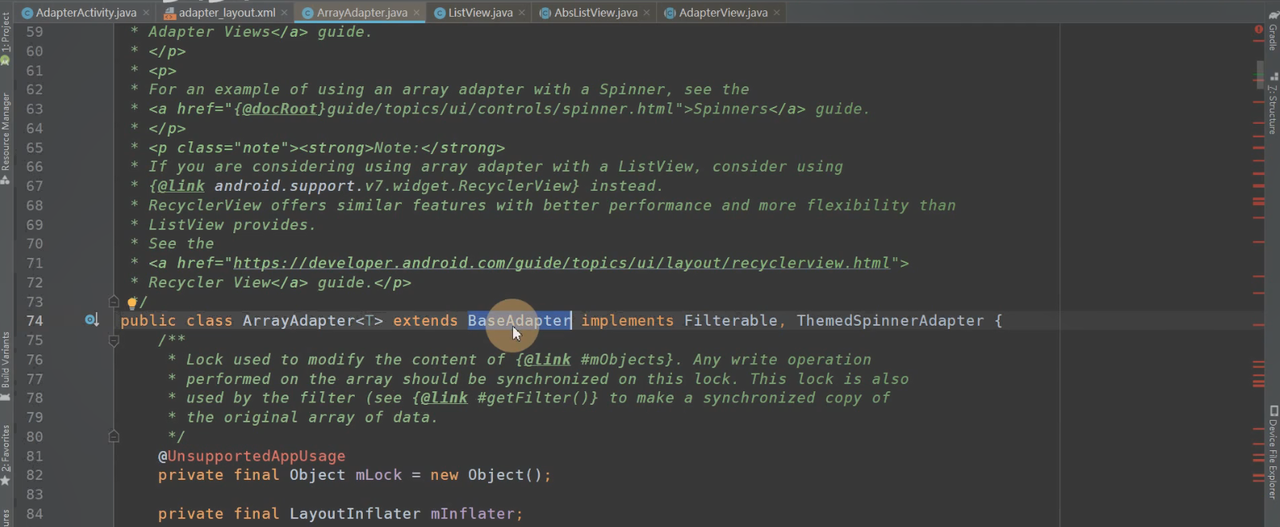Close the ArrayAdapter.java tab
1280x527 pixels.
415,13
